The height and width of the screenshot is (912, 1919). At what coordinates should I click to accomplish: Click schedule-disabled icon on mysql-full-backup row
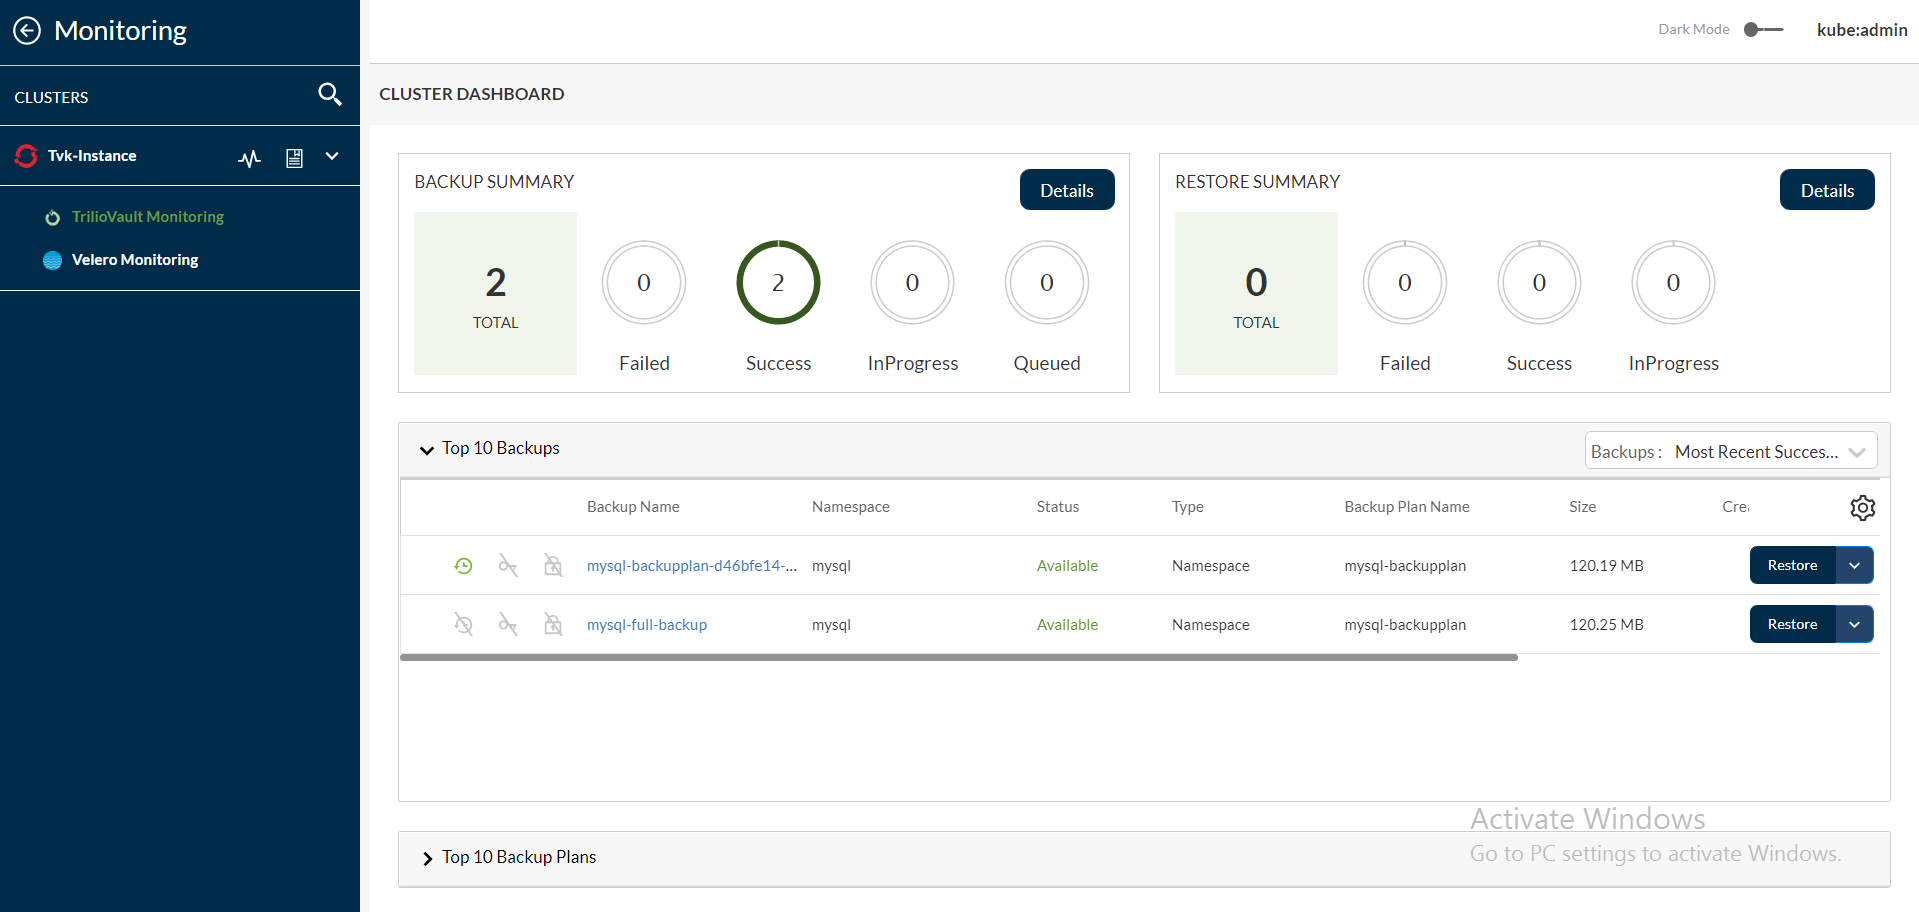(x=463, y=625)
